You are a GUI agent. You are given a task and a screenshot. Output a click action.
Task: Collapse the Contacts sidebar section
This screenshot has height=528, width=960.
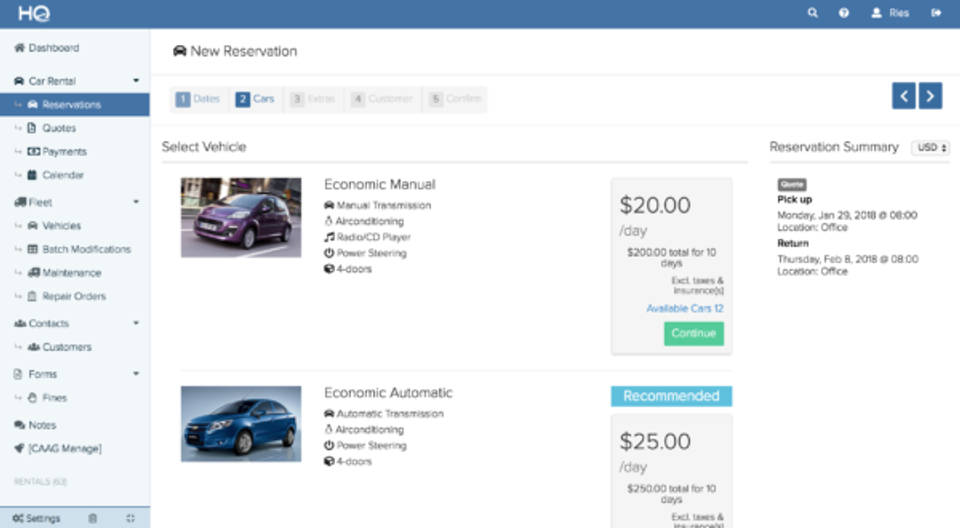[136, 324]
